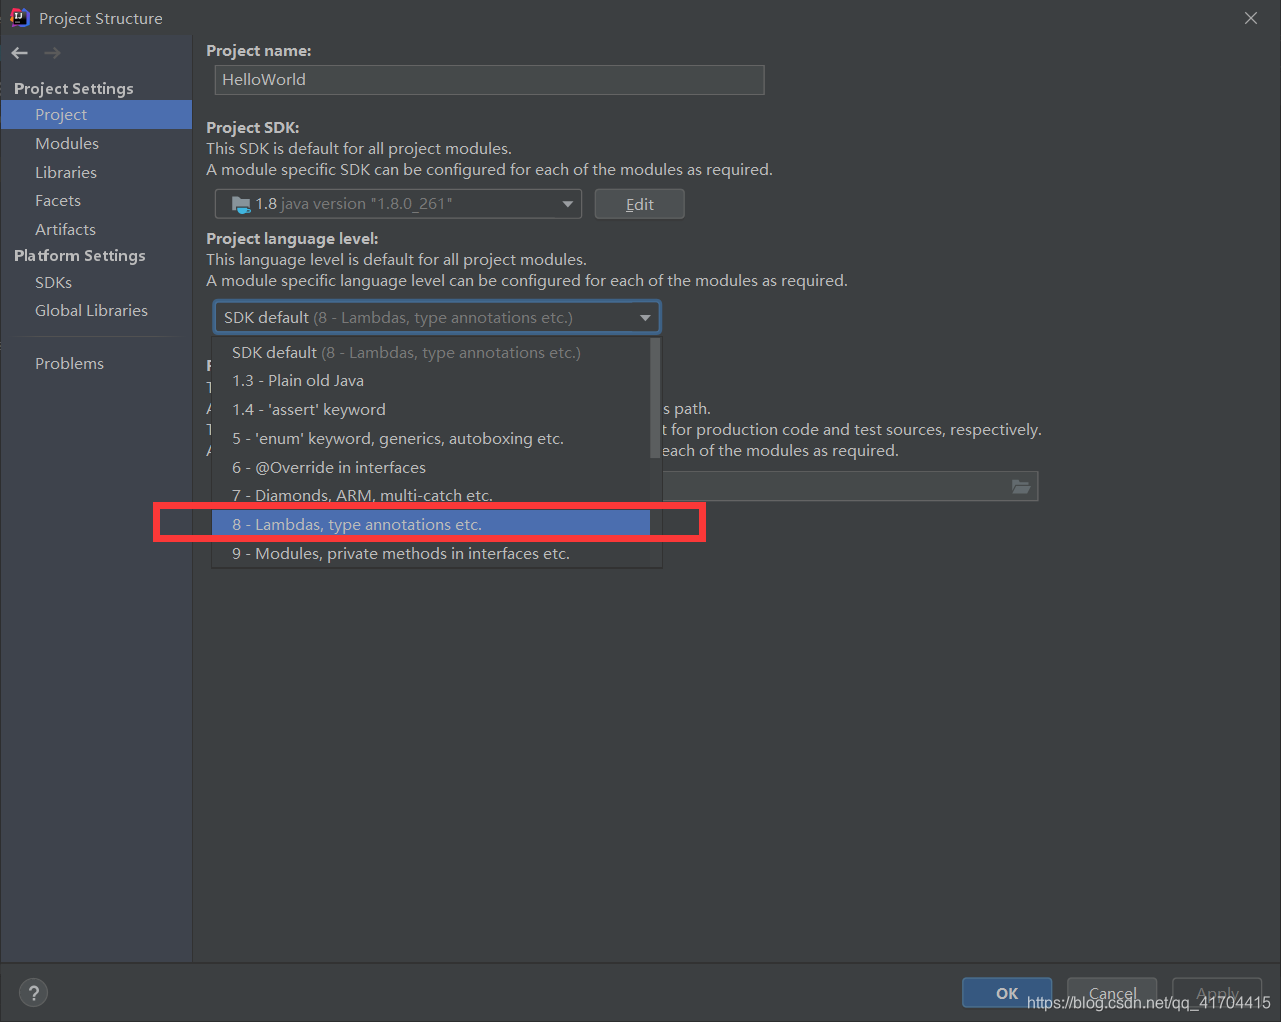Close the Project Structure dialog
Image resolution: width=1281 pixels, height=1022 pixels.
pyautogui.click(x=1251, y=18)
